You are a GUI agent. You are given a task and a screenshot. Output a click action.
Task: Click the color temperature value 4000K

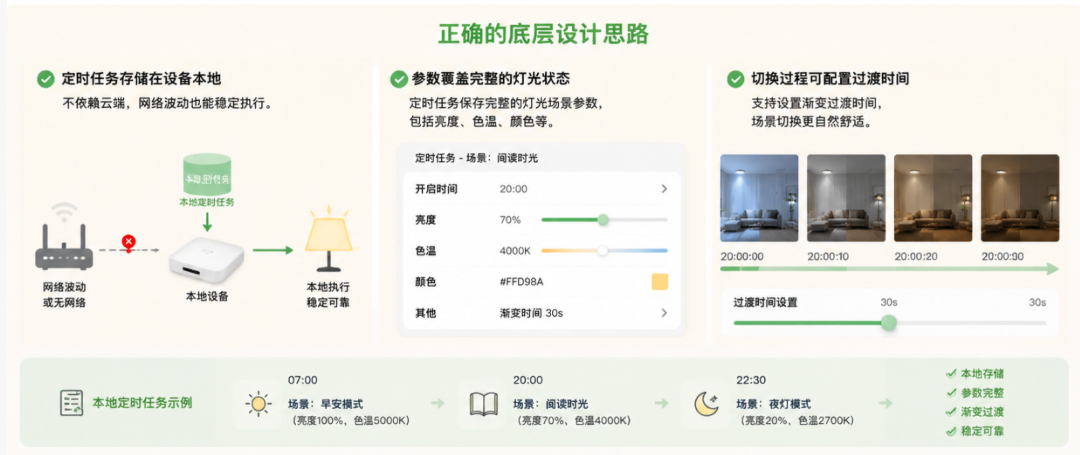(515, 251)
